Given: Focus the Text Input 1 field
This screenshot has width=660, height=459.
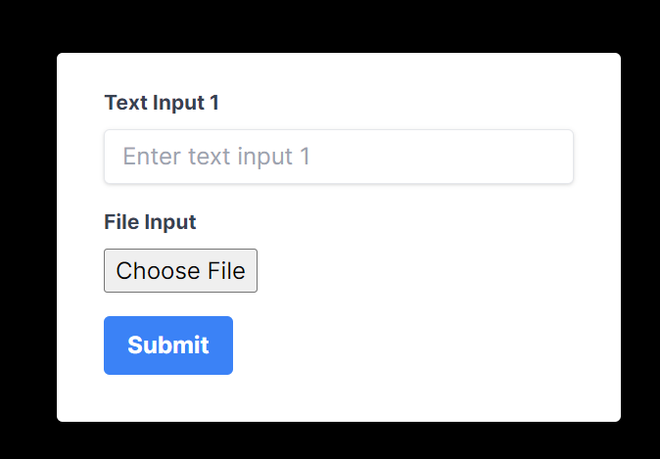Looking at the screenshot, I should [x=338, y=157].
